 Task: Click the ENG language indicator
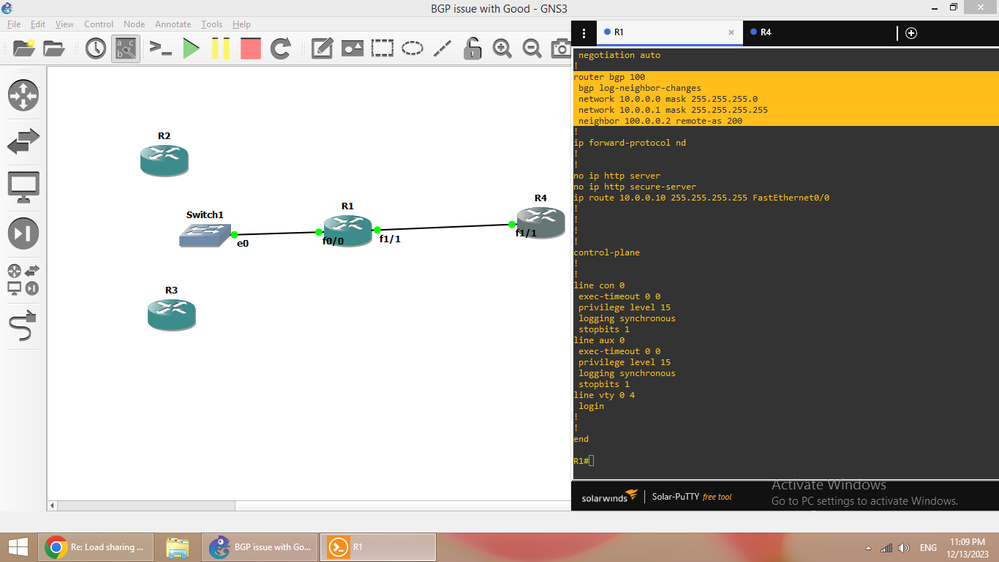point(928,548)
